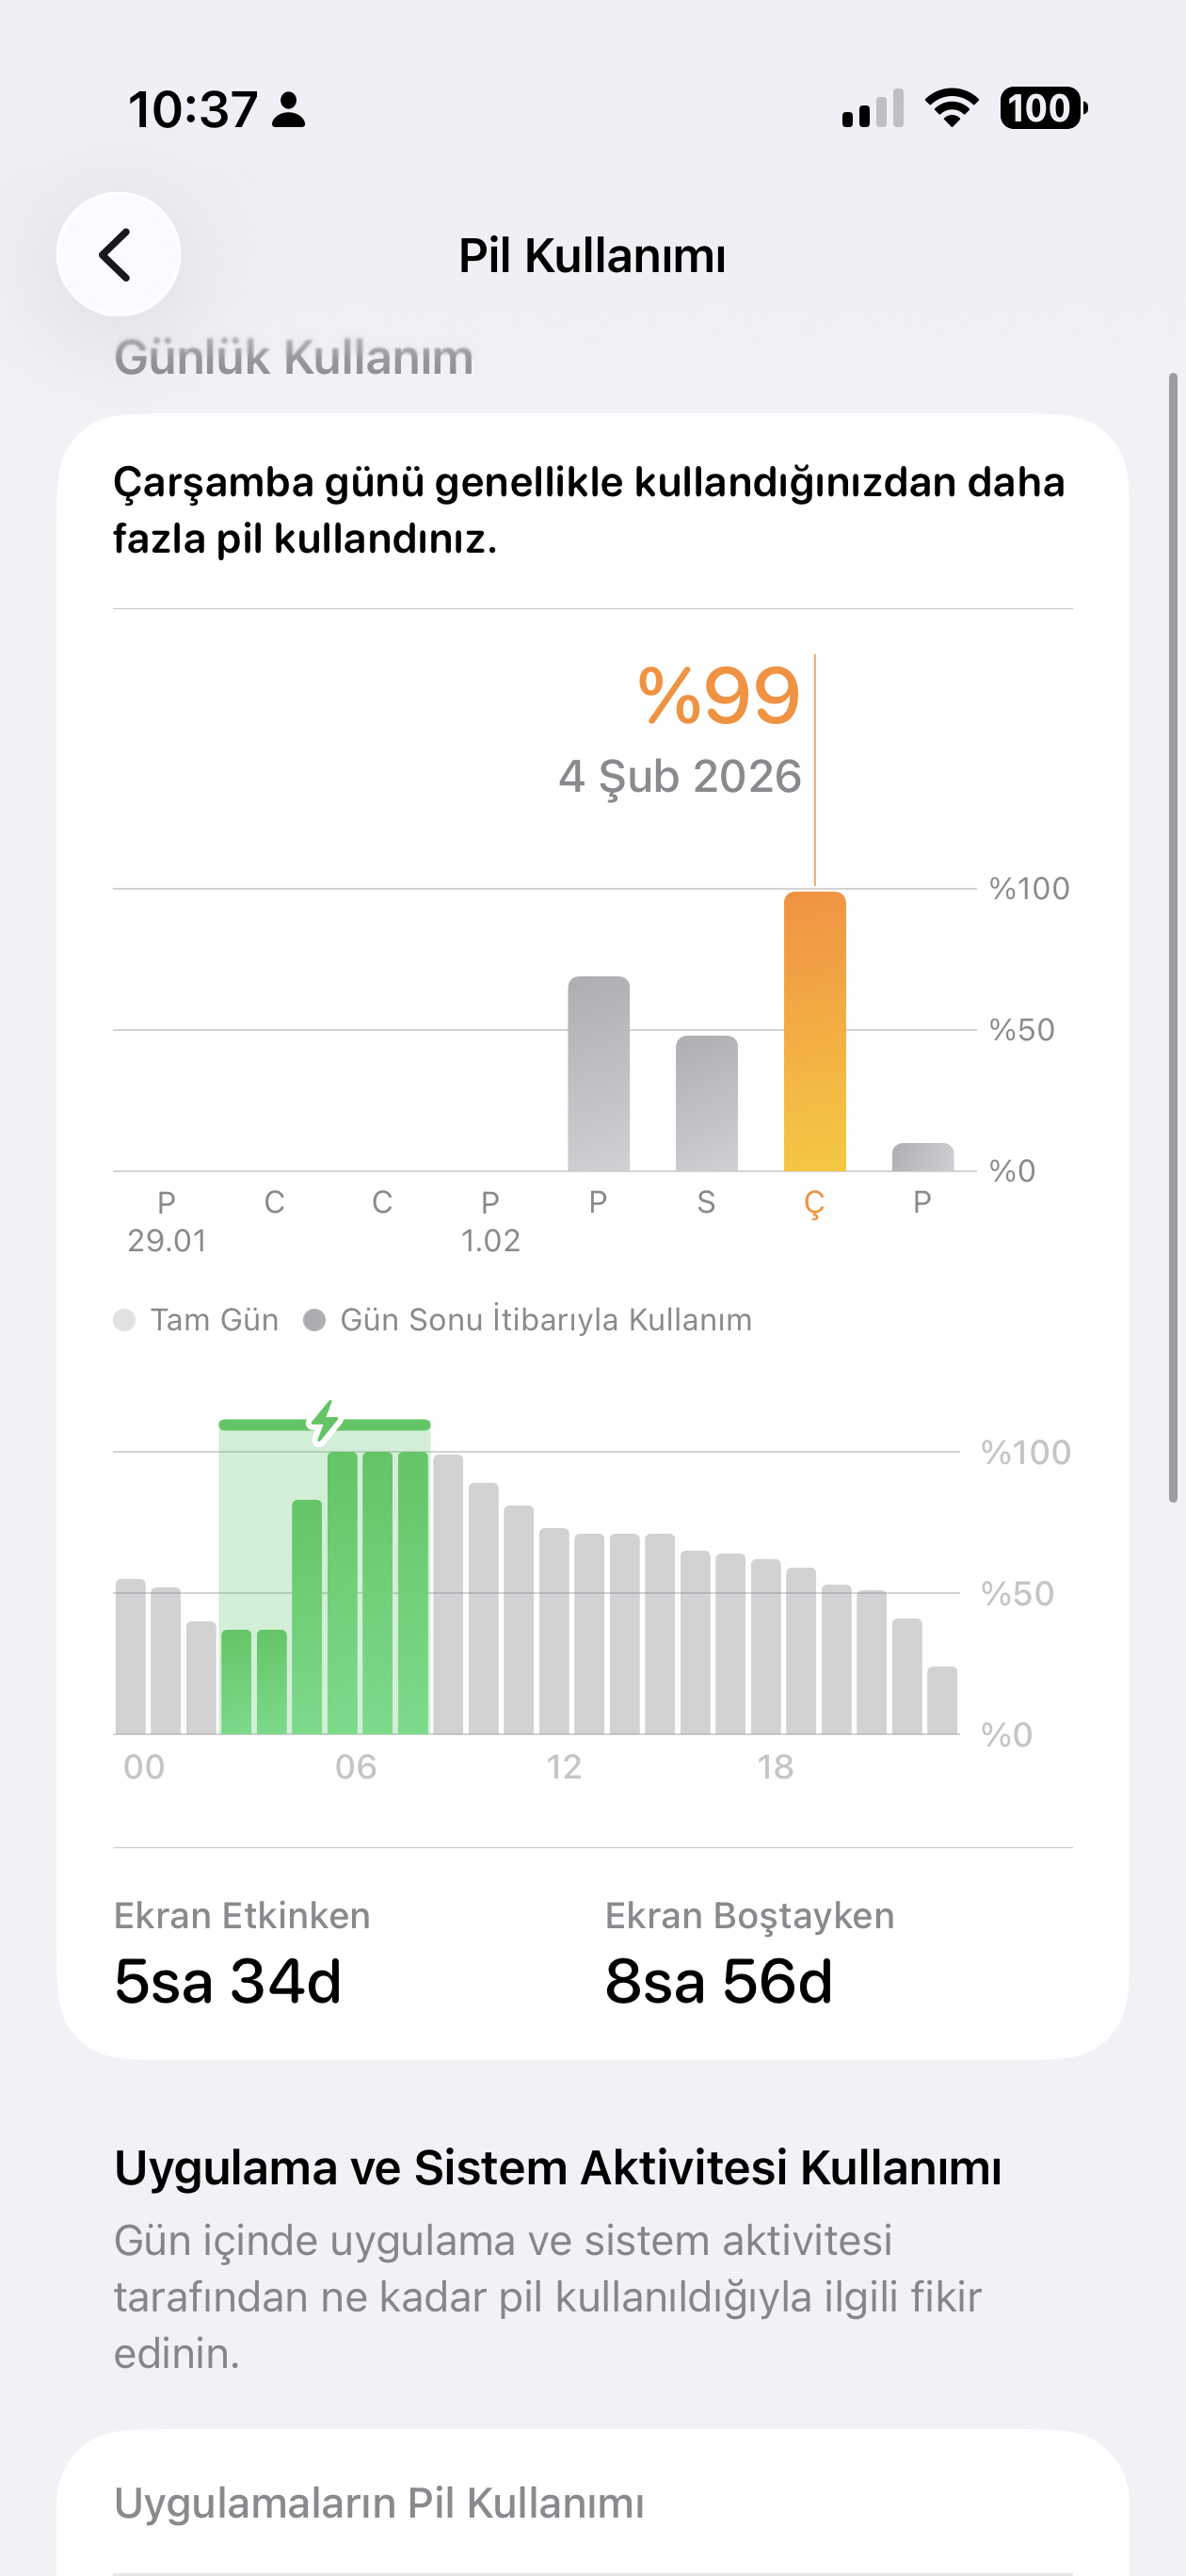Tap the Wi-Fi status icon

tap(951, 108)
